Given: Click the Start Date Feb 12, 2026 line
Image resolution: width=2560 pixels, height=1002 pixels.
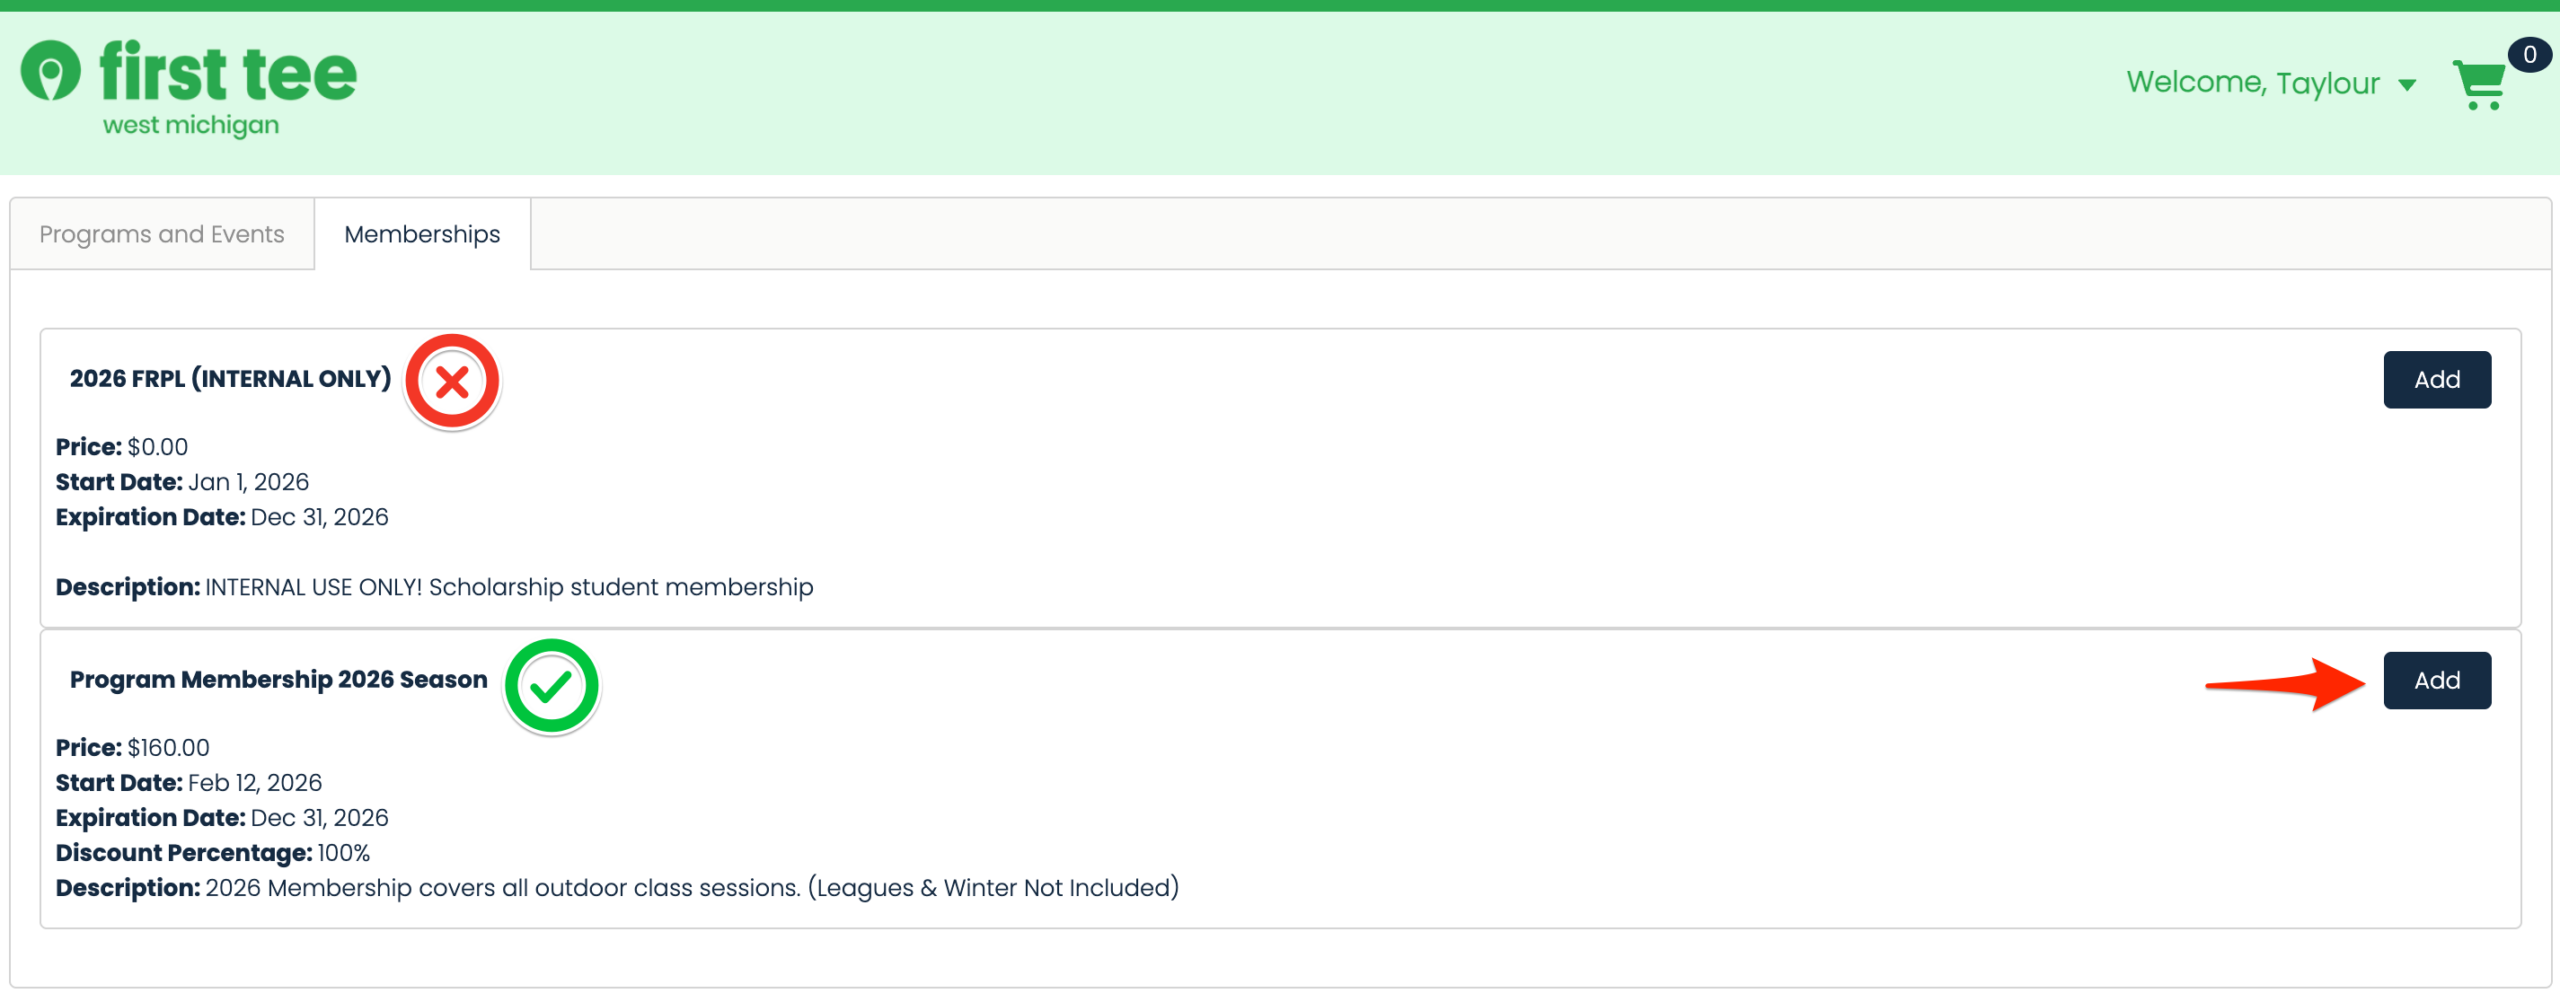Looking at the screenshot, I should point(189,783).
